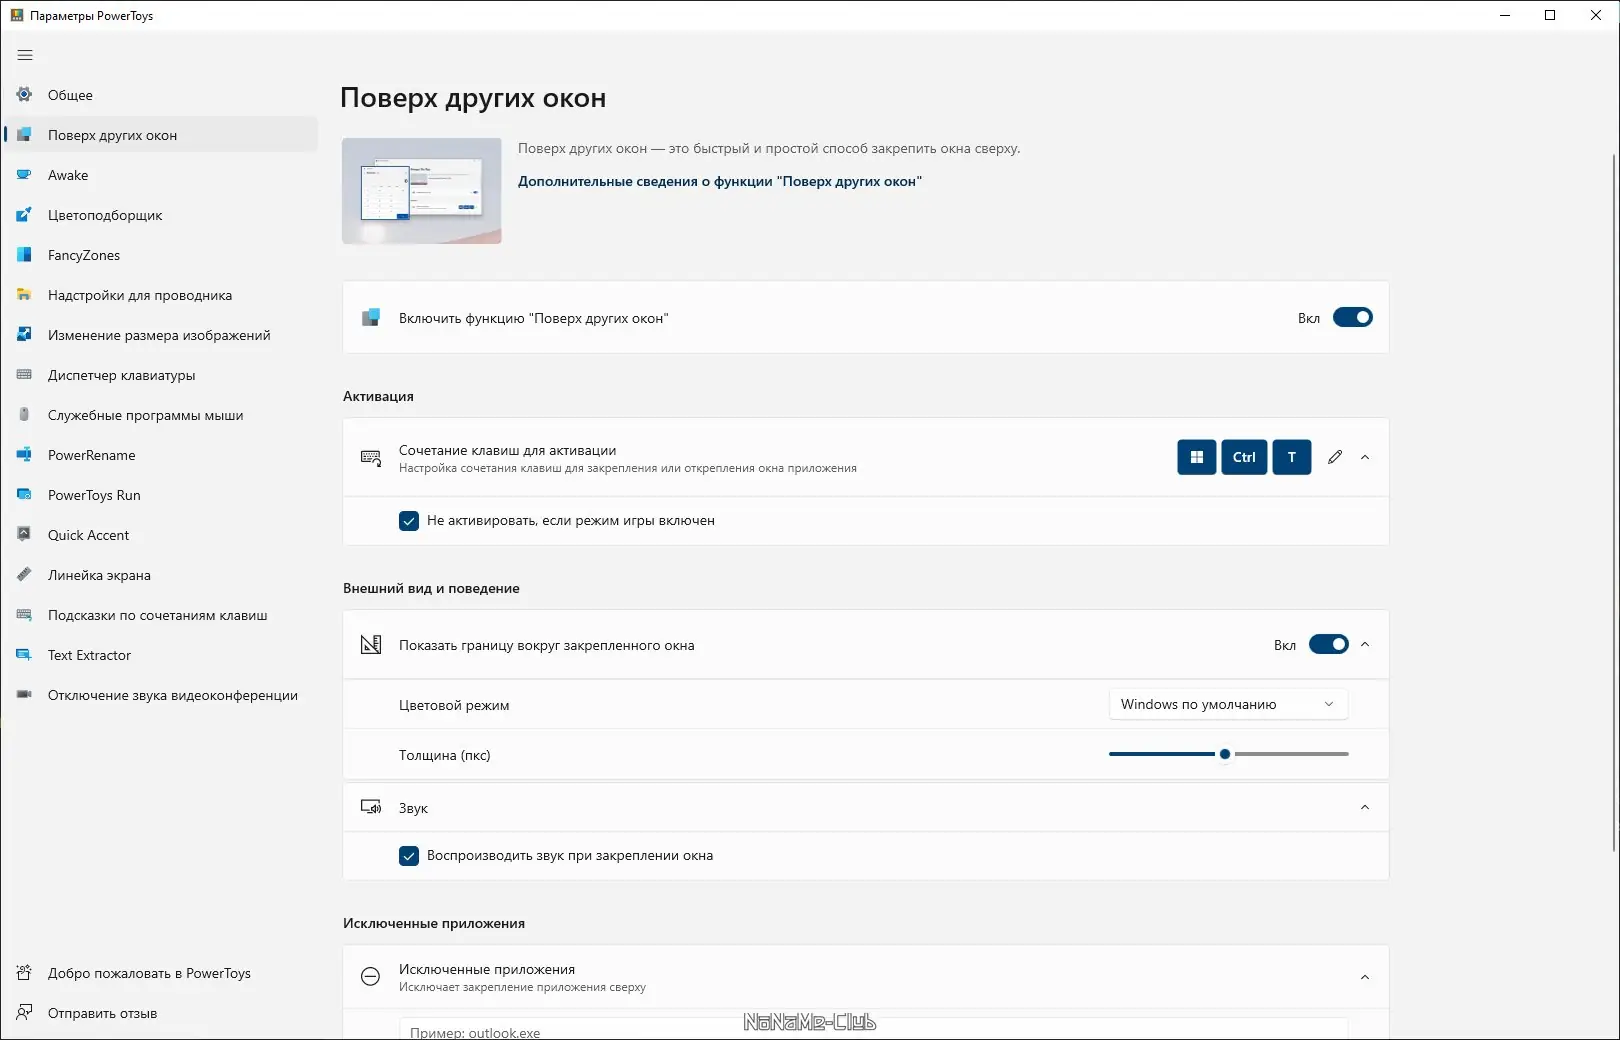Image resolution: width=1620 pixels, height=1040 pixels.
Task: Open the Text Extractor settings icon
Action: [x=24, y=655]
